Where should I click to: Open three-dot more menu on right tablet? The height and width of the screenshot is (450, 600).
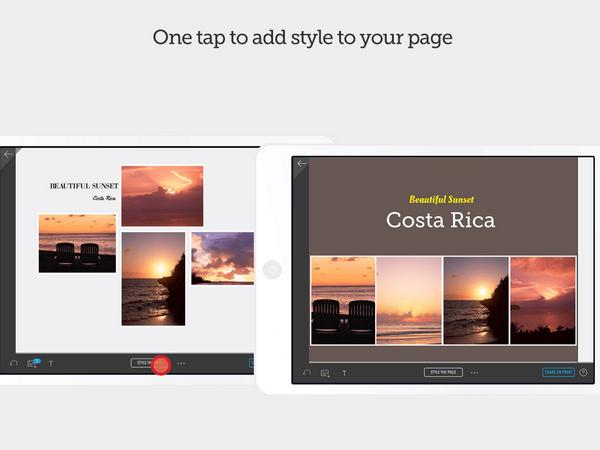tap(474, 373)
